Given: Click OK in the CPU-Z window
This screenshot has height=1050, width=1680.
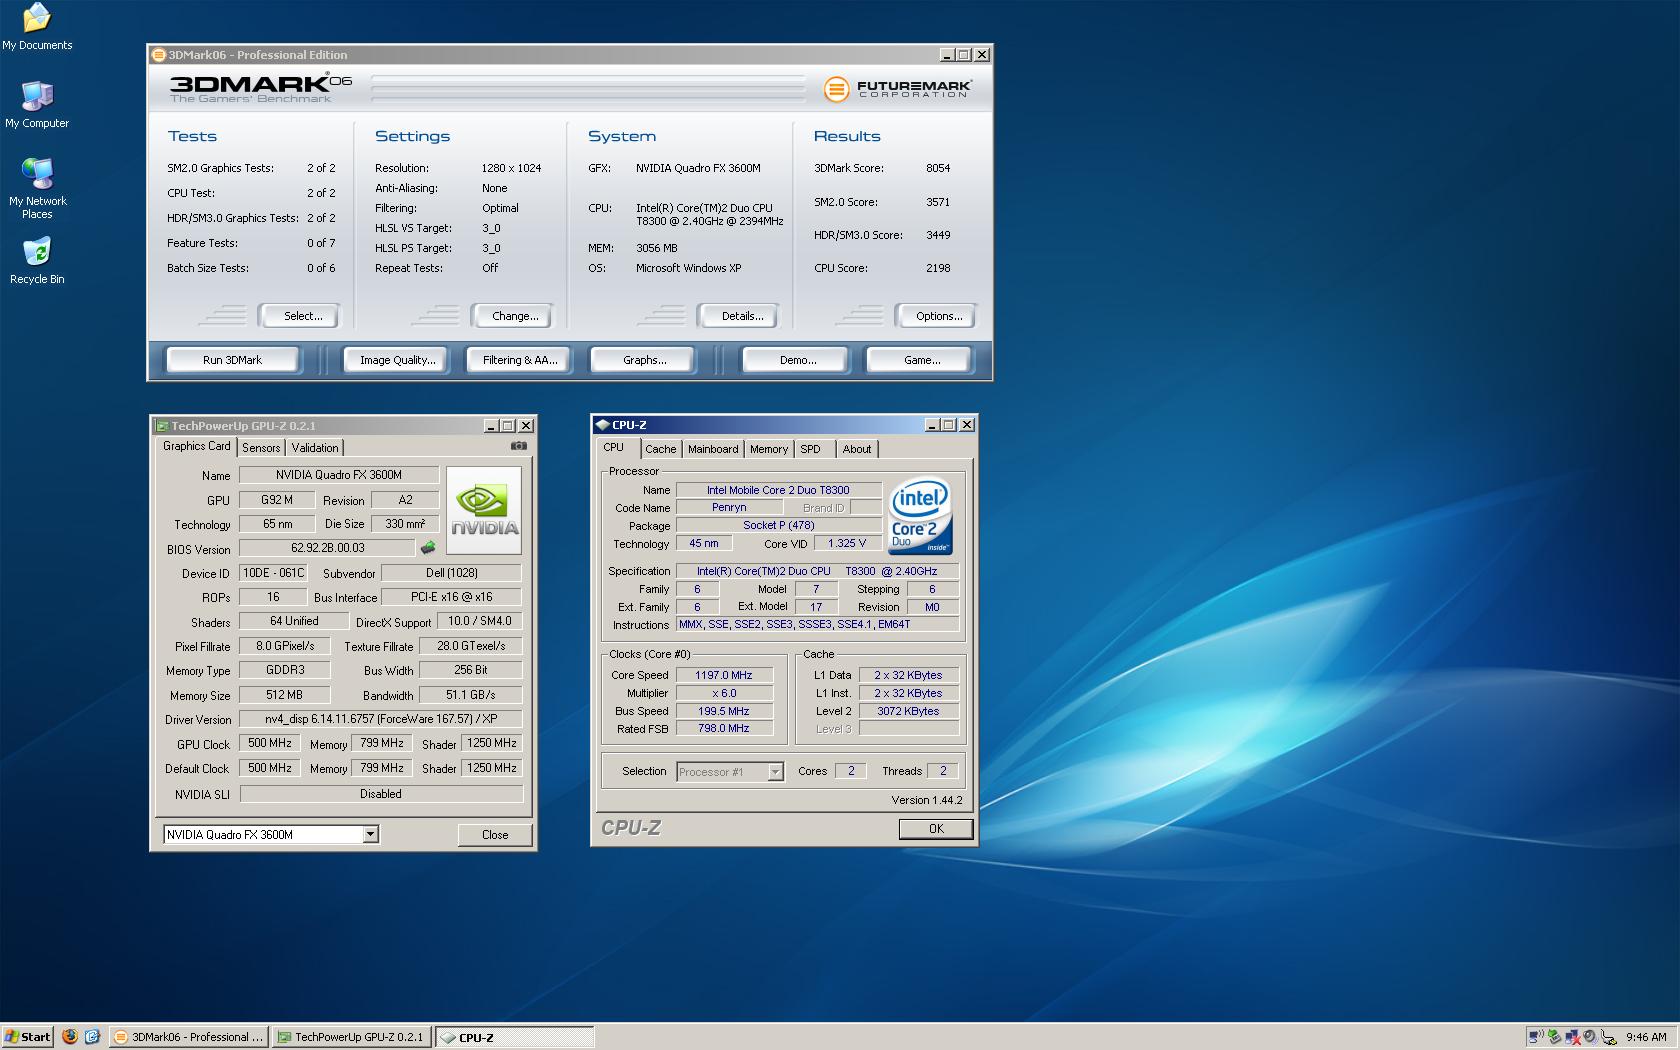Looking at the screenshot, I should tap(936, 829).
